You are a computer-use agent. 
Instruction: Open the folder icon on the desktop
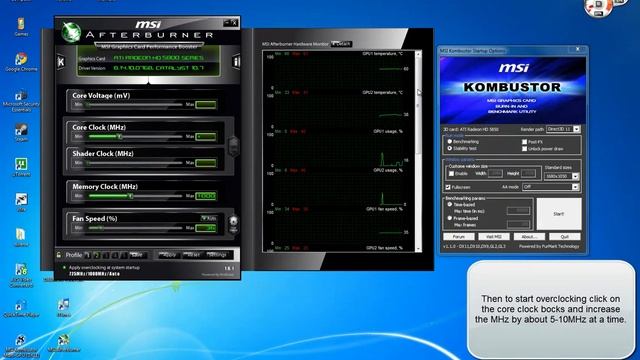pyautogui.click(x=21, y=238)
